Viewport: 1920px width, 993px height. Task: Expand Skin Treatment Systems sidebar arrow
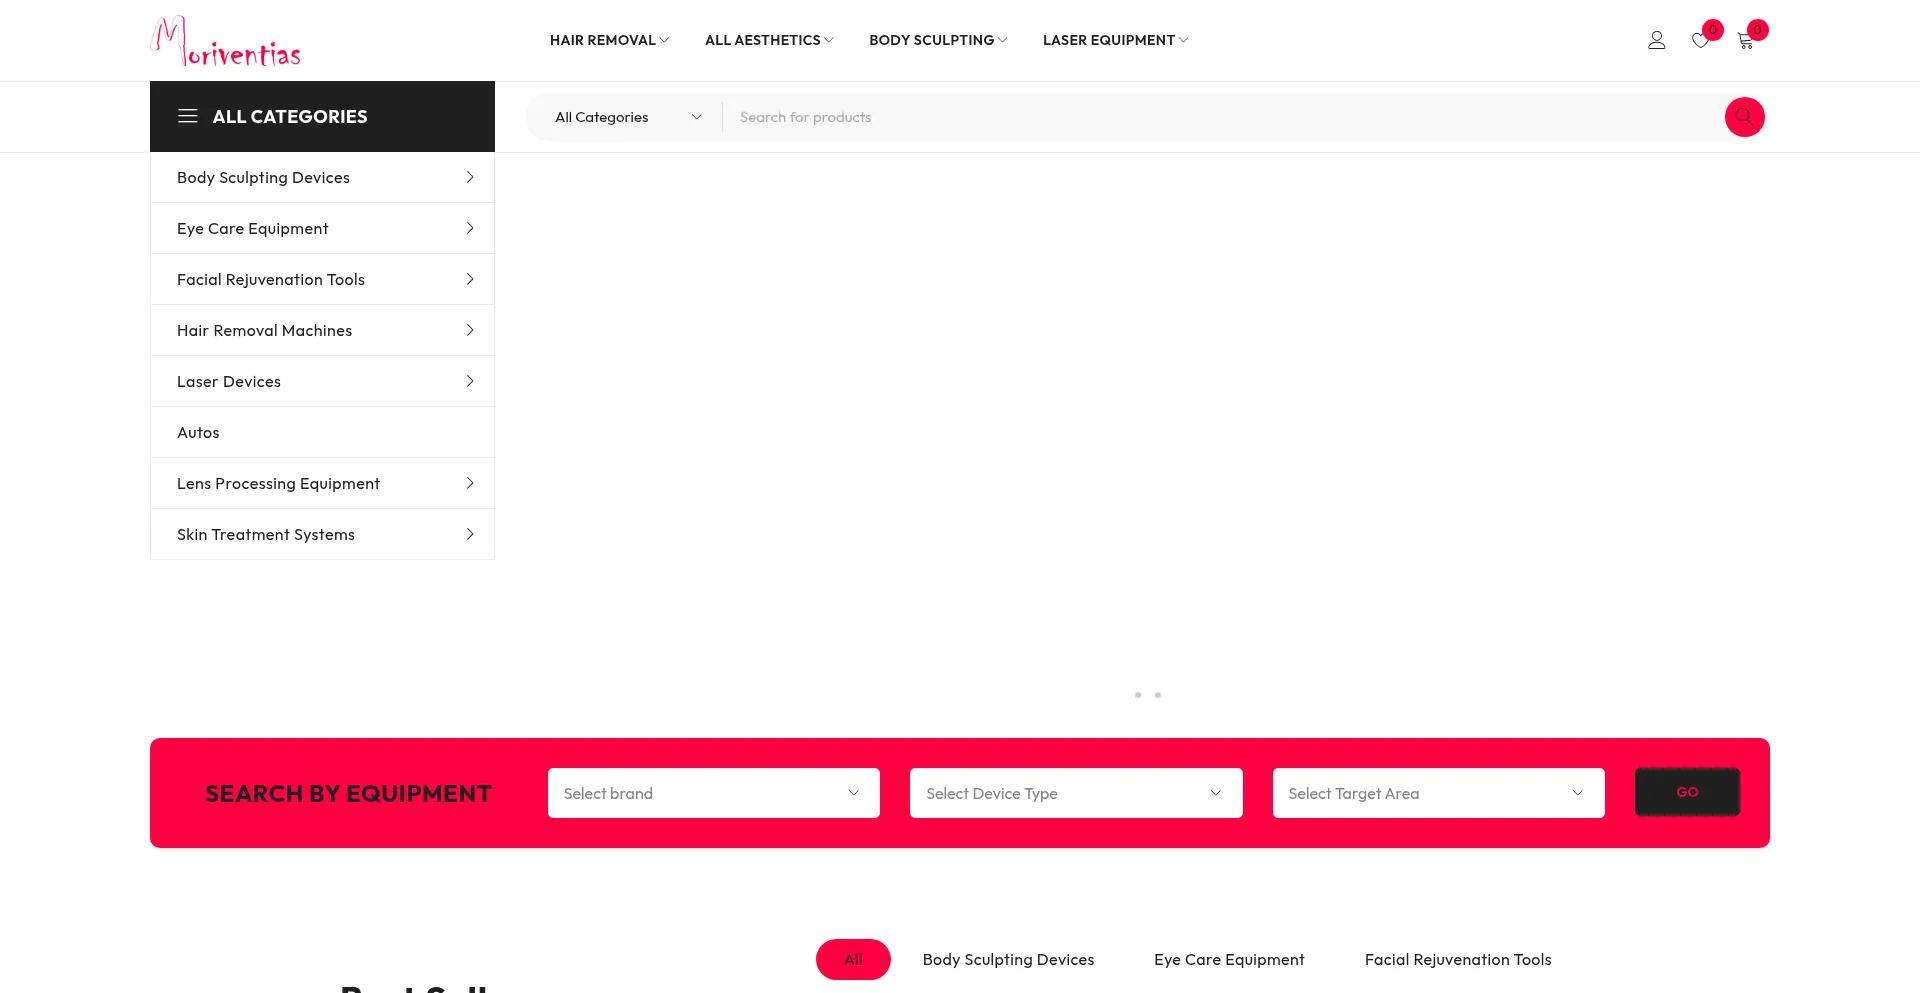point(469,534)
